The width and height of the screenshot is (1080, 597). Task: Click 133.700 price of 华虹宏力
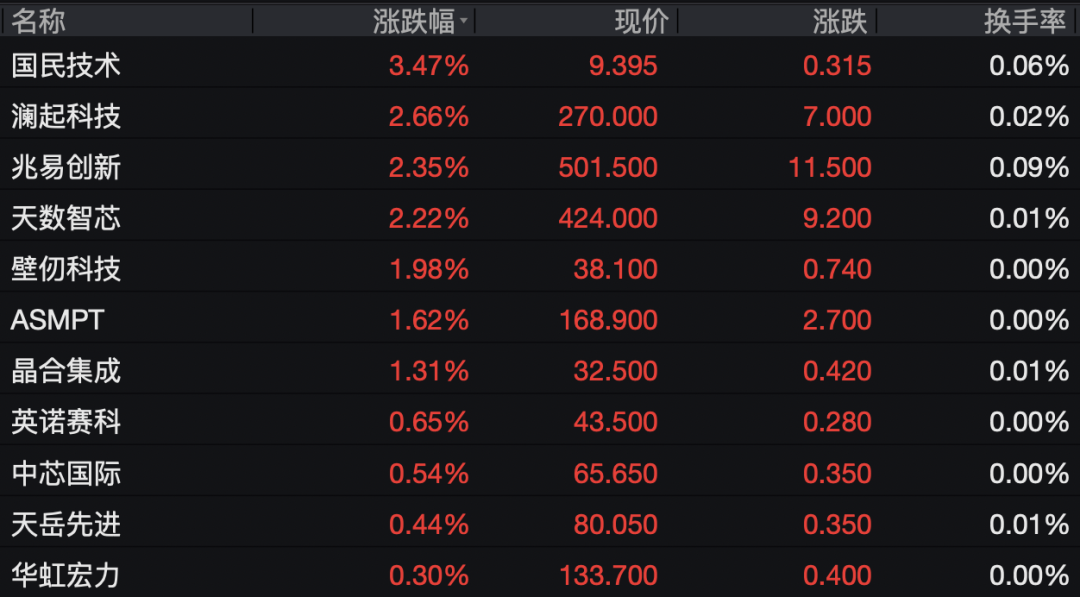click(608, 575)
